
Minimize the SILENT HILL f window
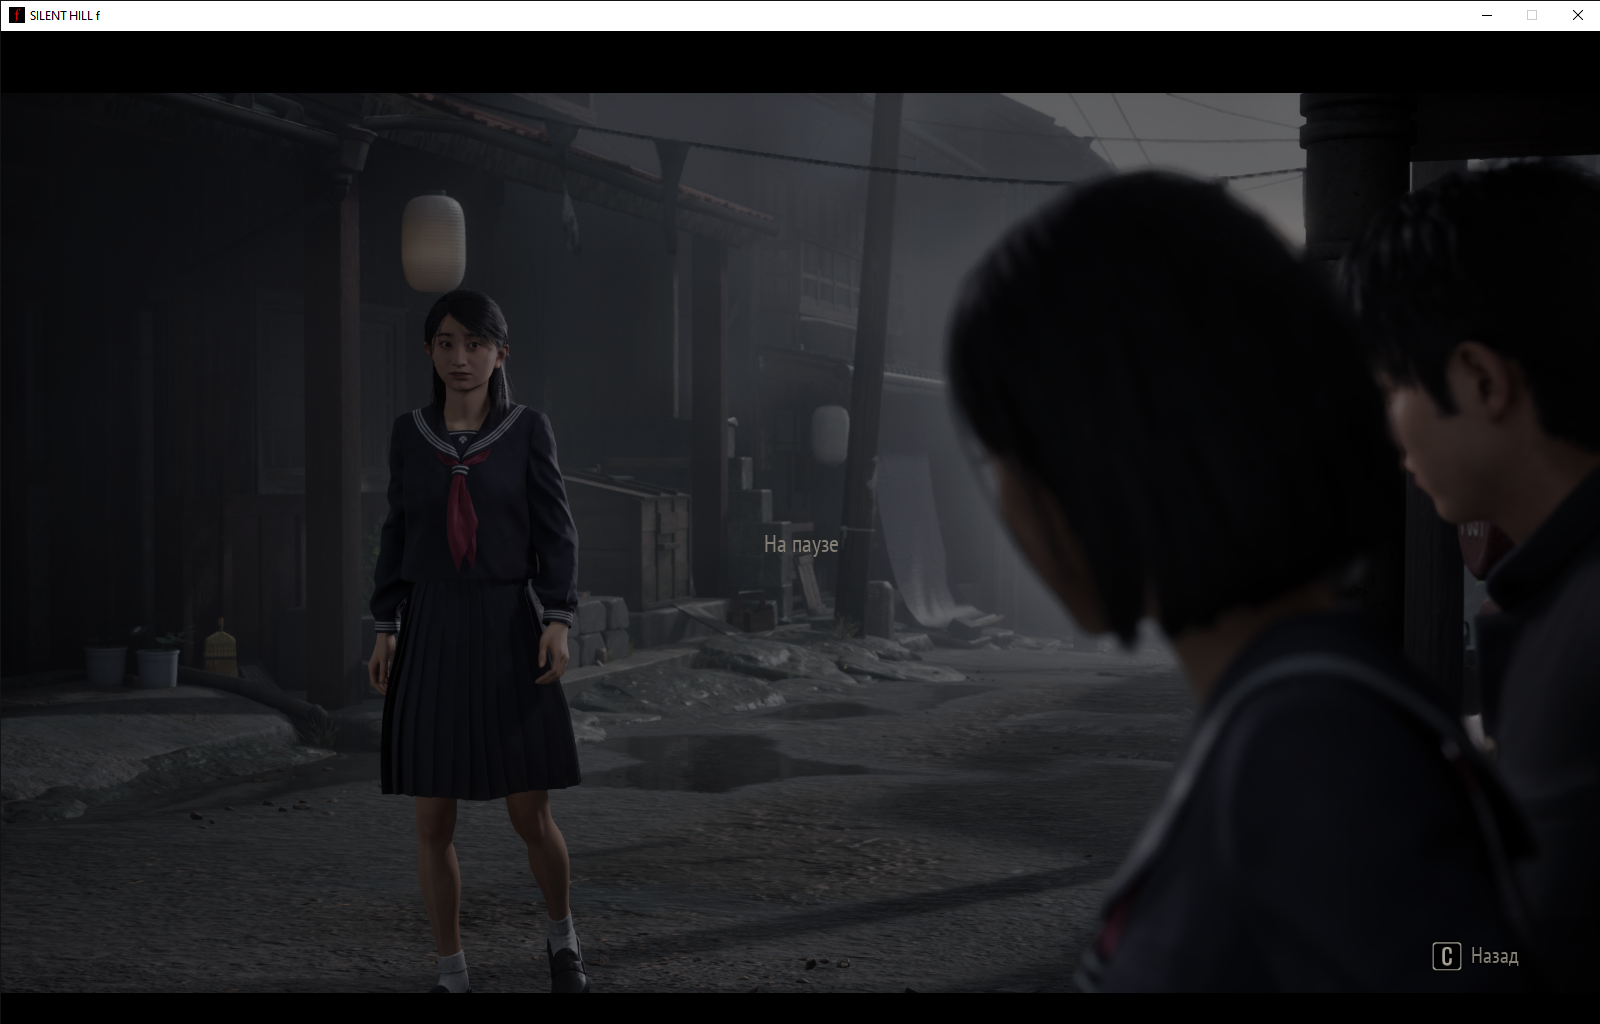pyautogui.click(x=1485, y=15)
